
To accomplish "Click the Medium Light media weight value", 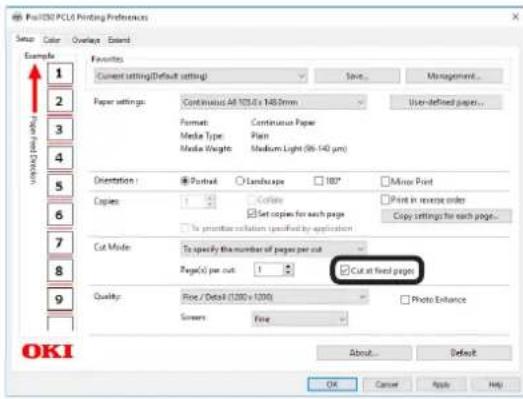I will tap(299, 148).
